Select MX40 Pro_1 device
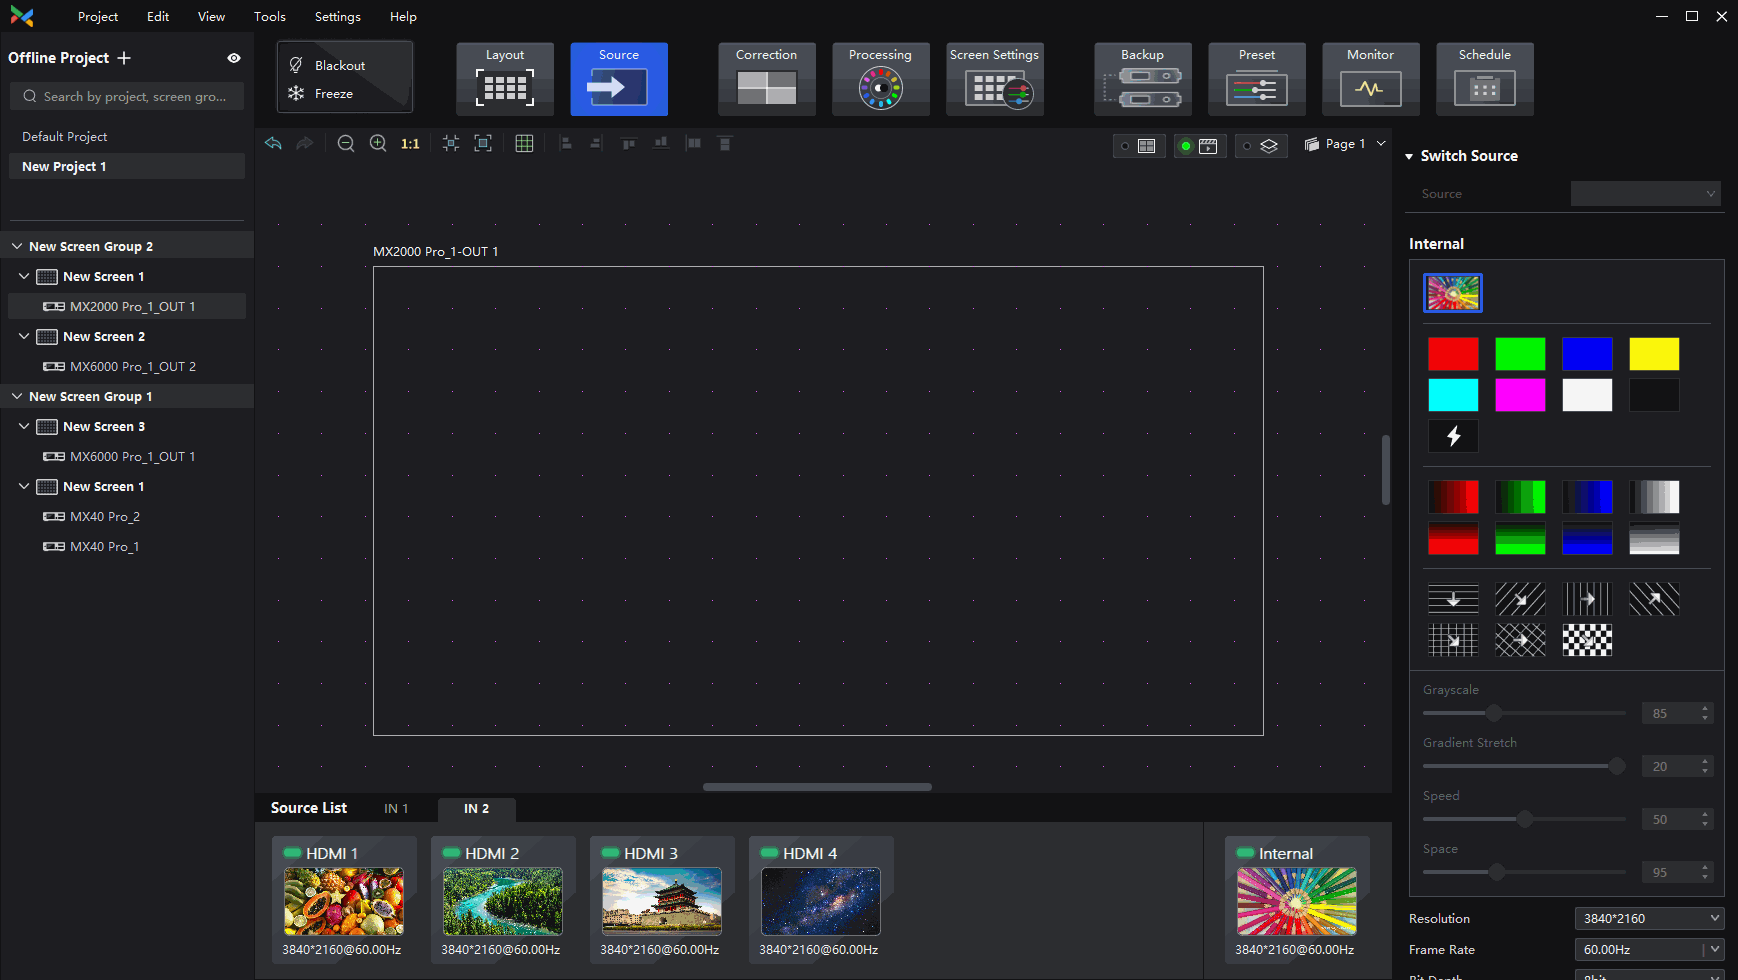The height and width of the screenshot is (980, 1738). [104, 546]
